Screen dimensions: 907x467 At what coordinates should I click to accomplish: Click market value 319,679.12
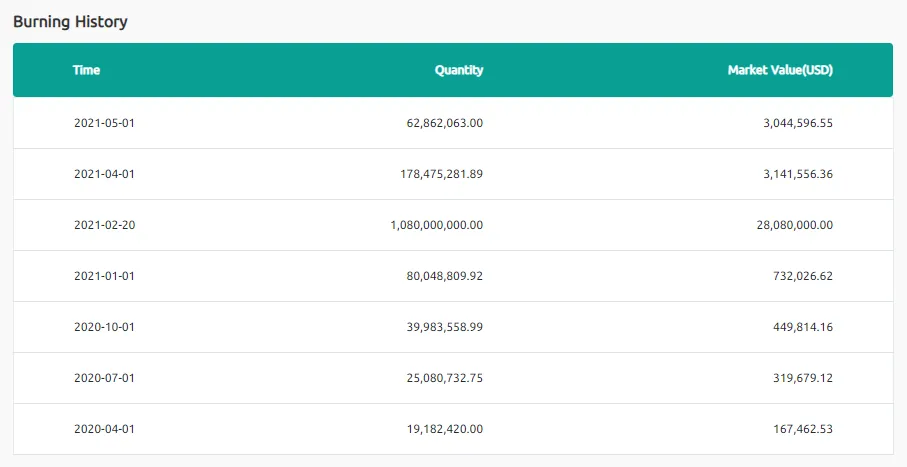pyautogui.click(x=803, y=377)
